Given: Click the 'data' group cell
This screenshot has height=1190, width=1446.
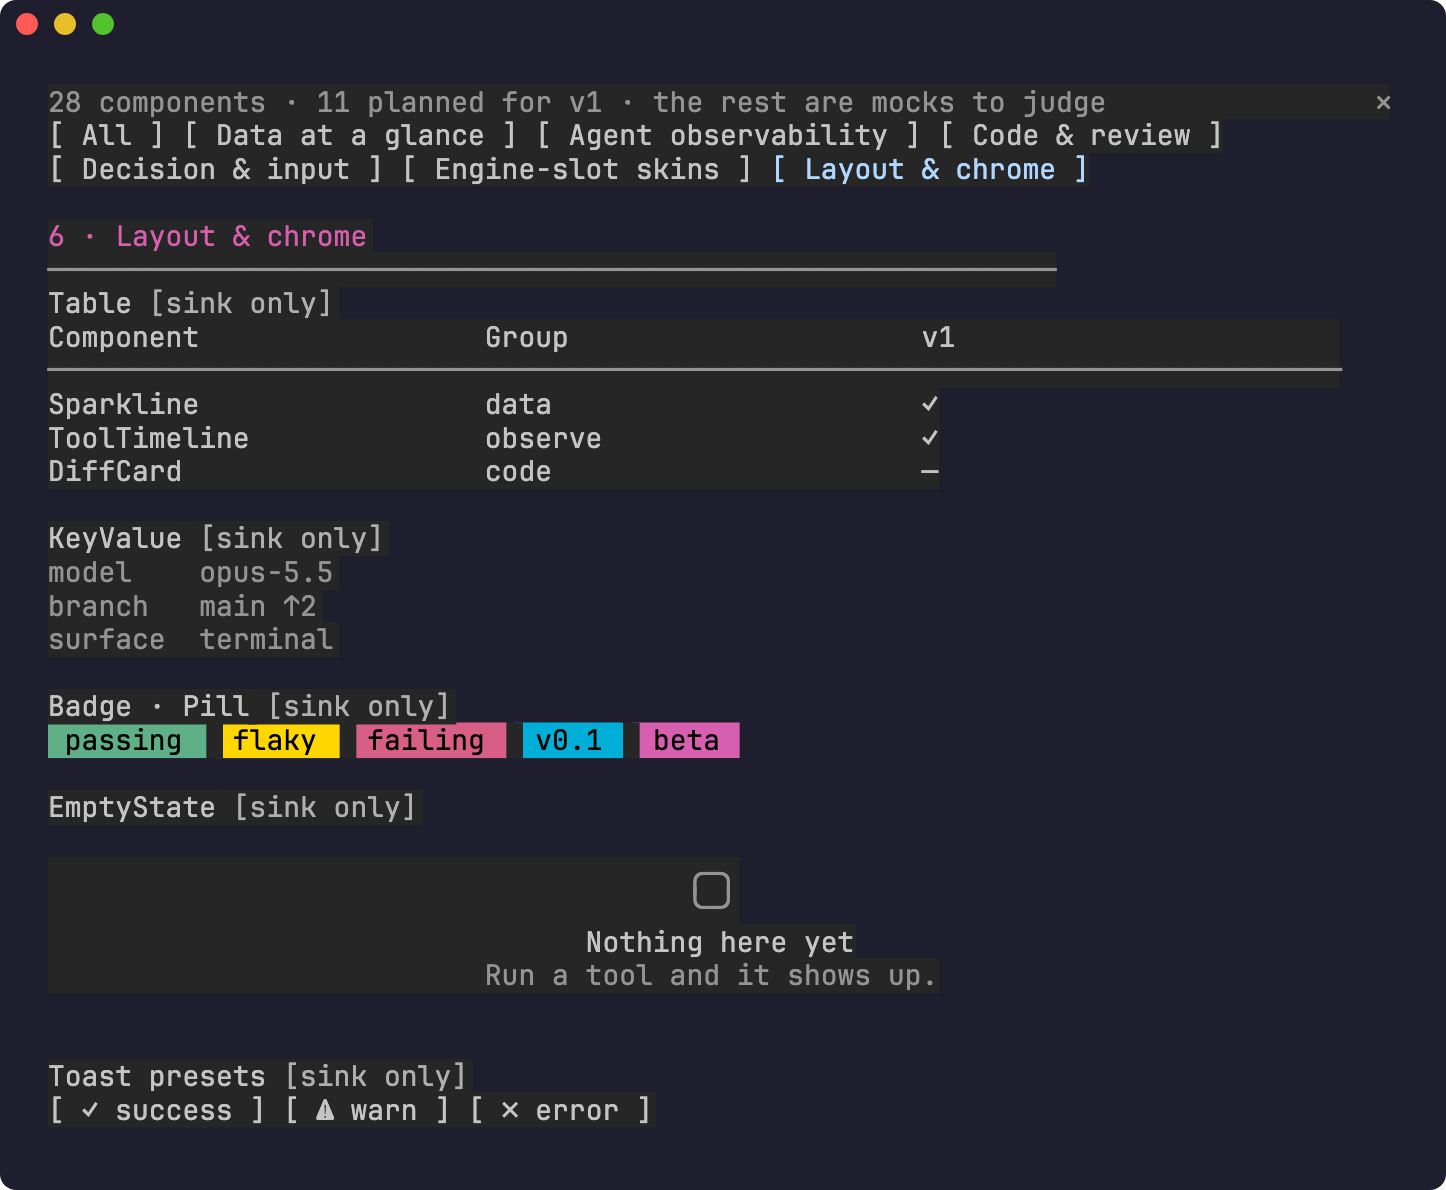Looking at the screenshot, I should pyautogui.click(x=519, y=404).
